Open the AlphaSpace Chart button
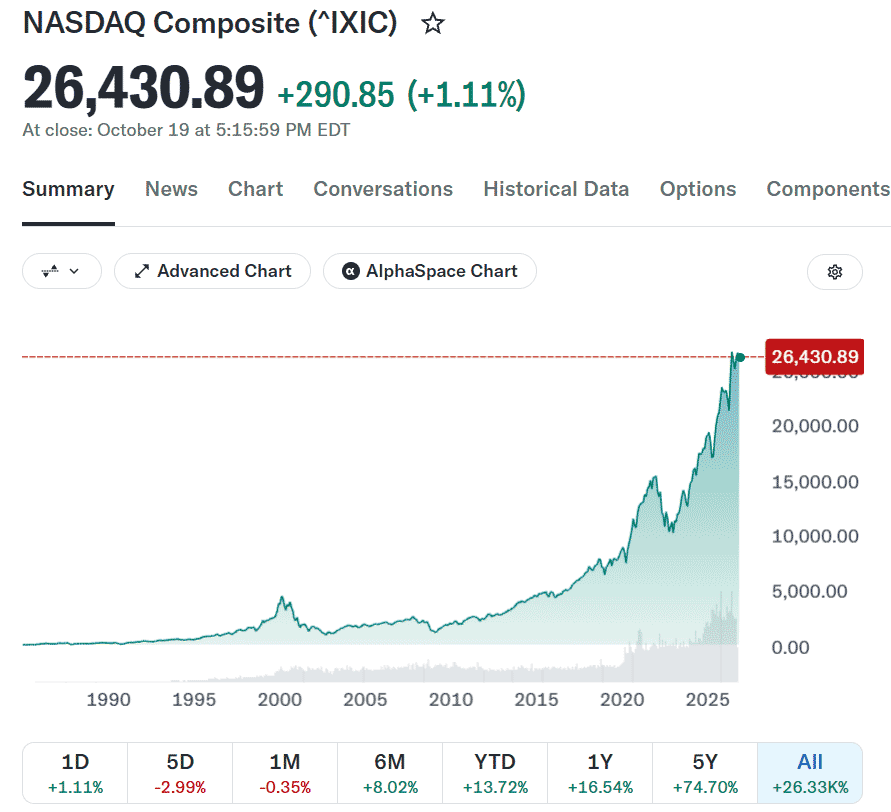891x812 pixels. click(430, 271)
